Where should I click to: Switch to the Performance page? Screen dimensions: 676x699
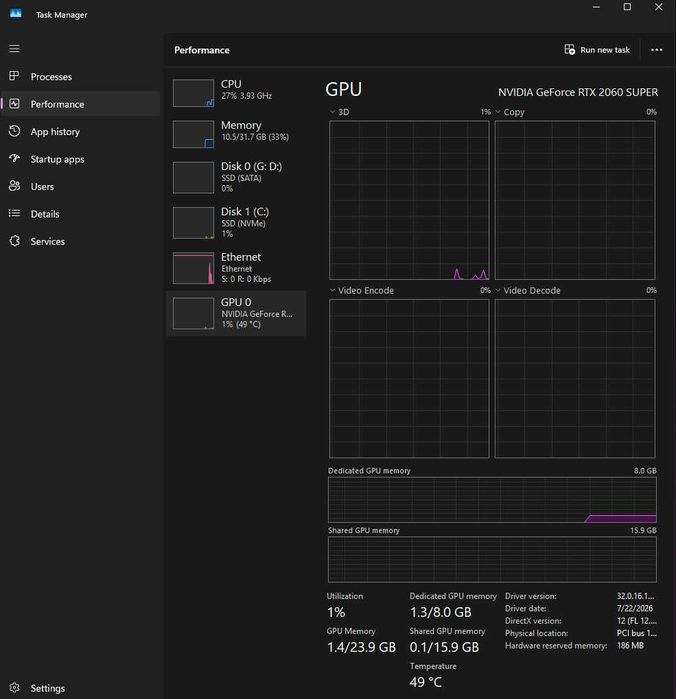click(80, 104)
